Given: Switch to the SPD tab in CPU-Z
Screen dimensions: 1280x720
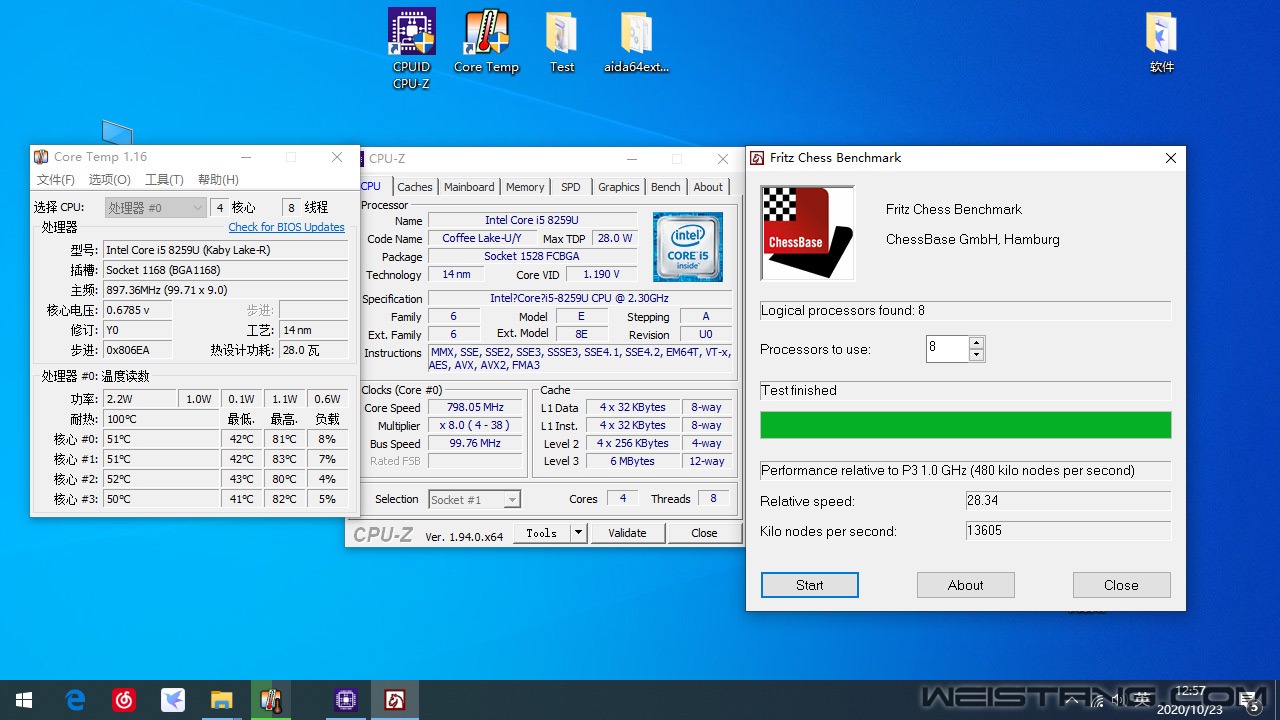Looking at the screenshot, I should [571, 187].
